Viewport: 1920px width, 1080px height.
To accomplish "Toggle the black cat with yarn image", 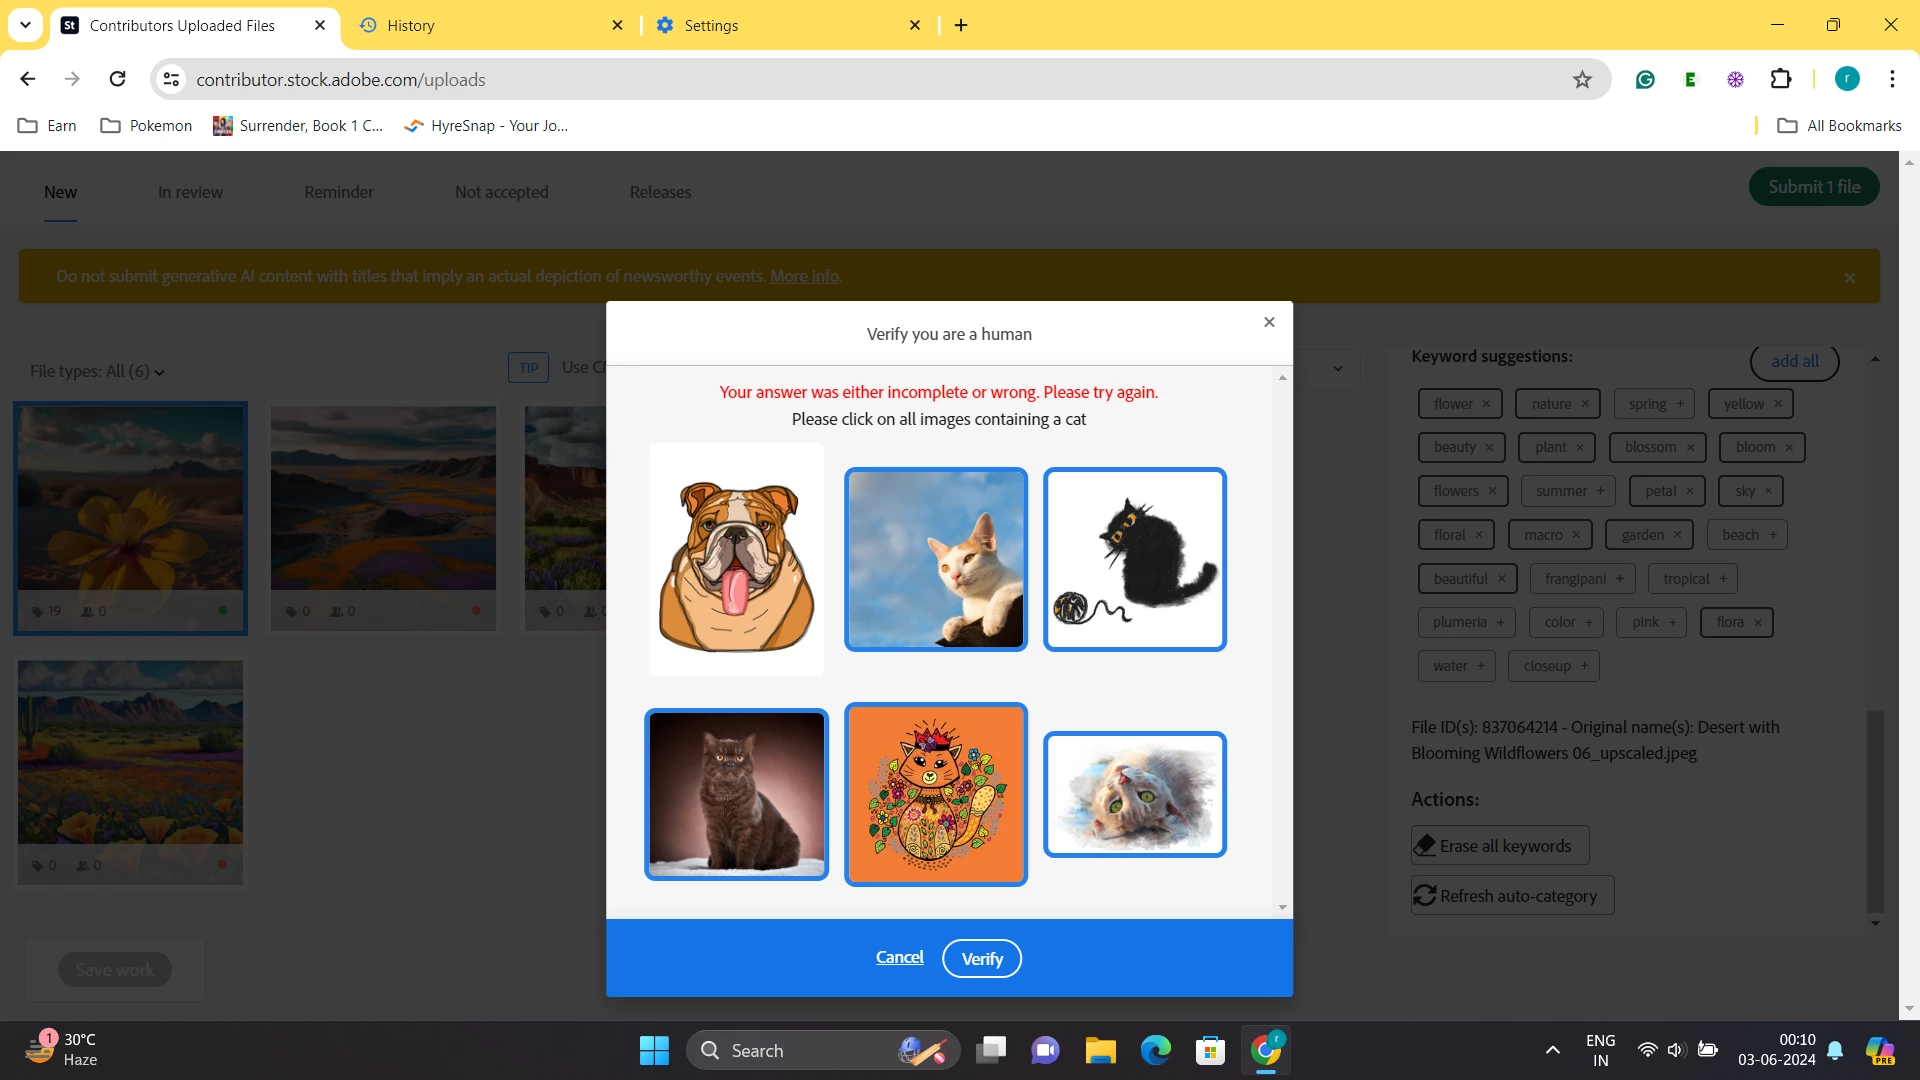I will pos(1134,559).
